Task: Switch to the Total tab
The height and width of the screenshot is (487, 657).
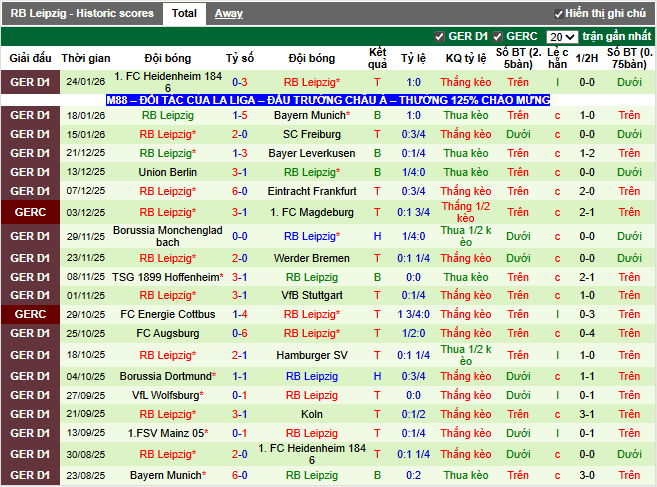Action: 184,13
